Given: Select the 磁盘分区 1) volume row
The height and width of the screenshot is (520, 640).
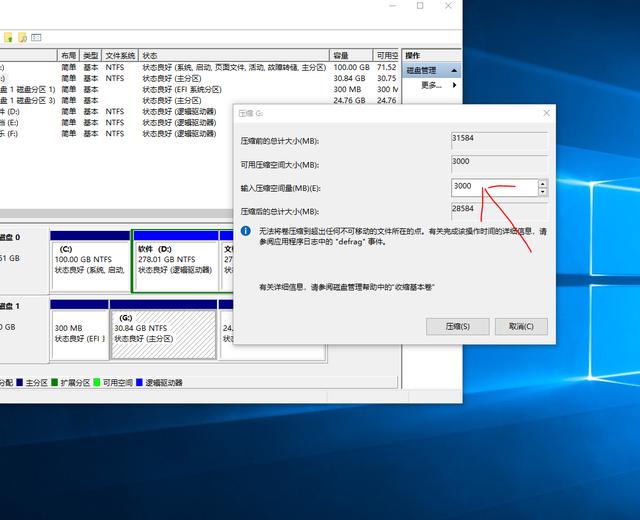Looking at the screenshot, I should tap(199, 89).
